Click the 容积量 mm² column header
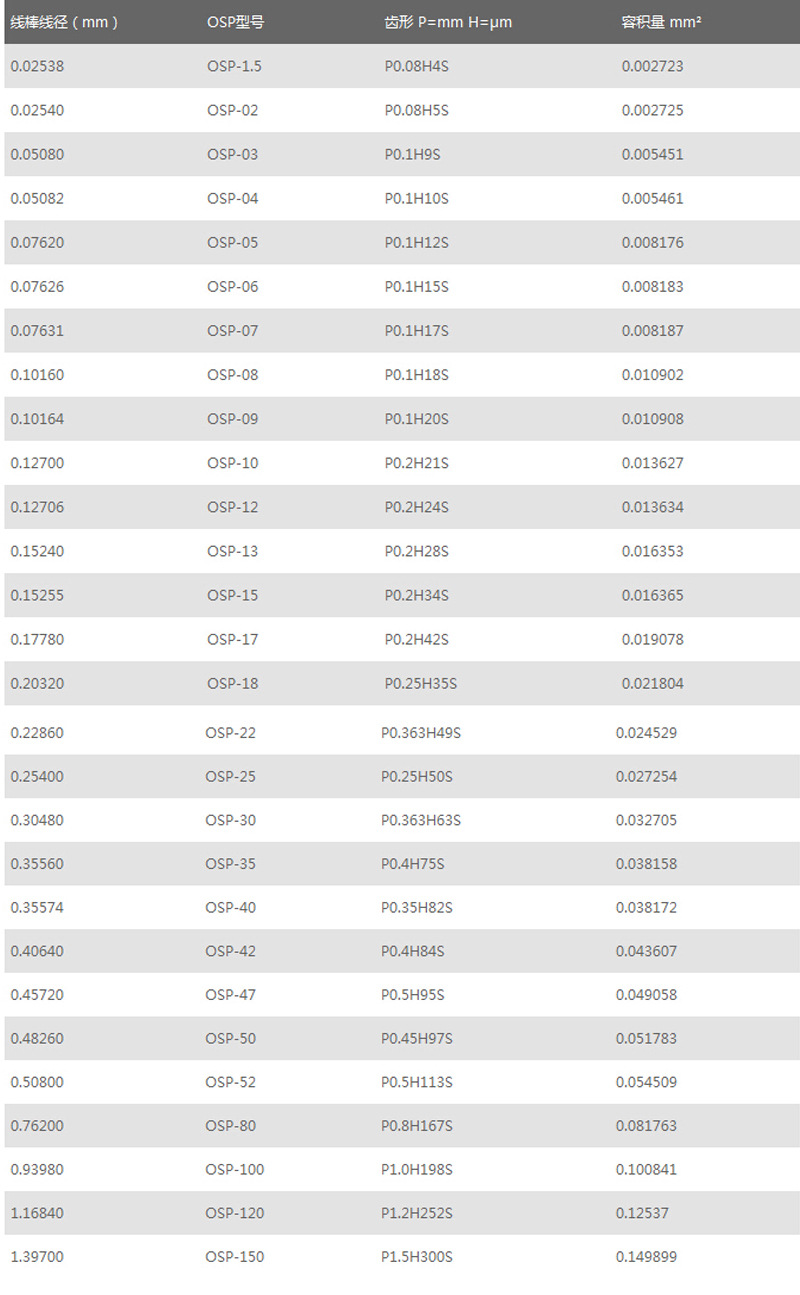Screen dimensions: 800x1295 coord(661,22)
